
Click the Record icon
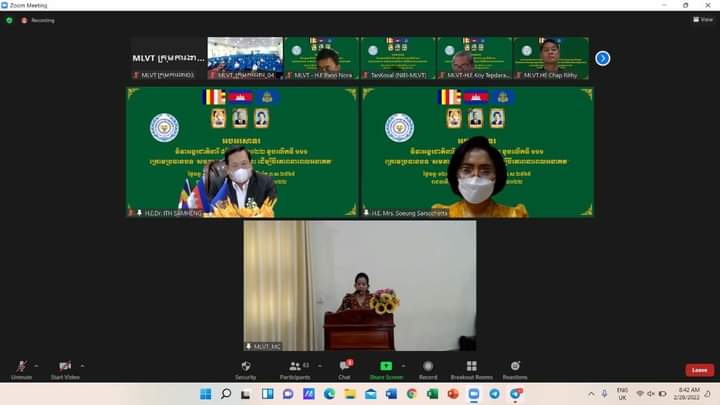click(x=428, y=368)
